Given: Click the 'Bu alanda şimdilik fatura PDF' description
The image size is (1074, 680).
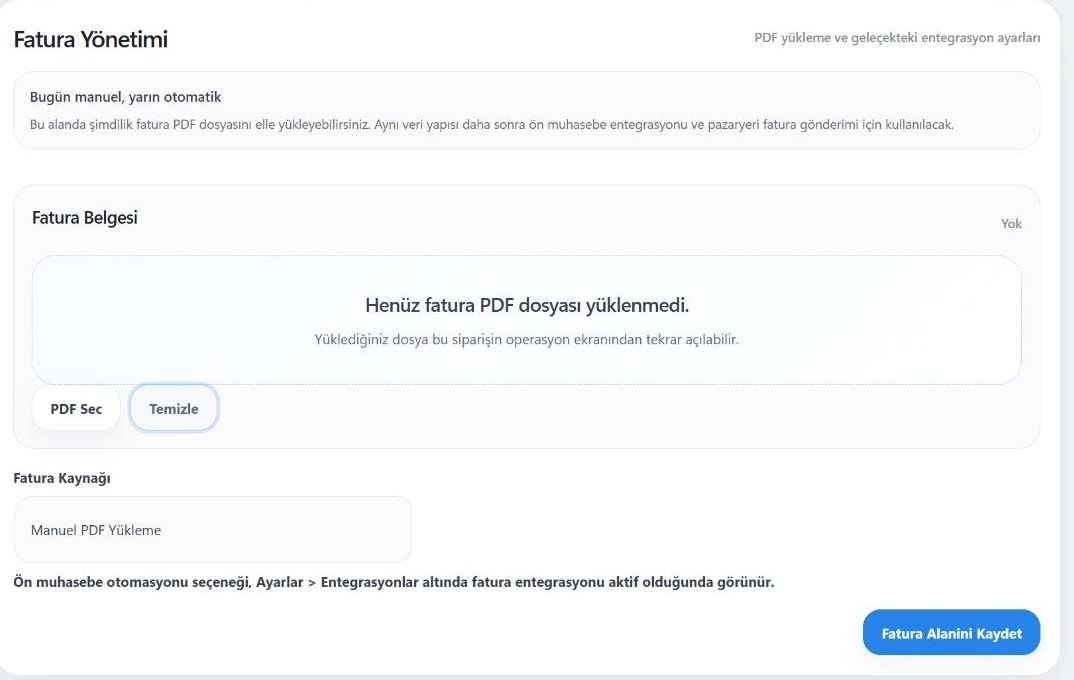Looking at the screenshot, I should point(491,125).
